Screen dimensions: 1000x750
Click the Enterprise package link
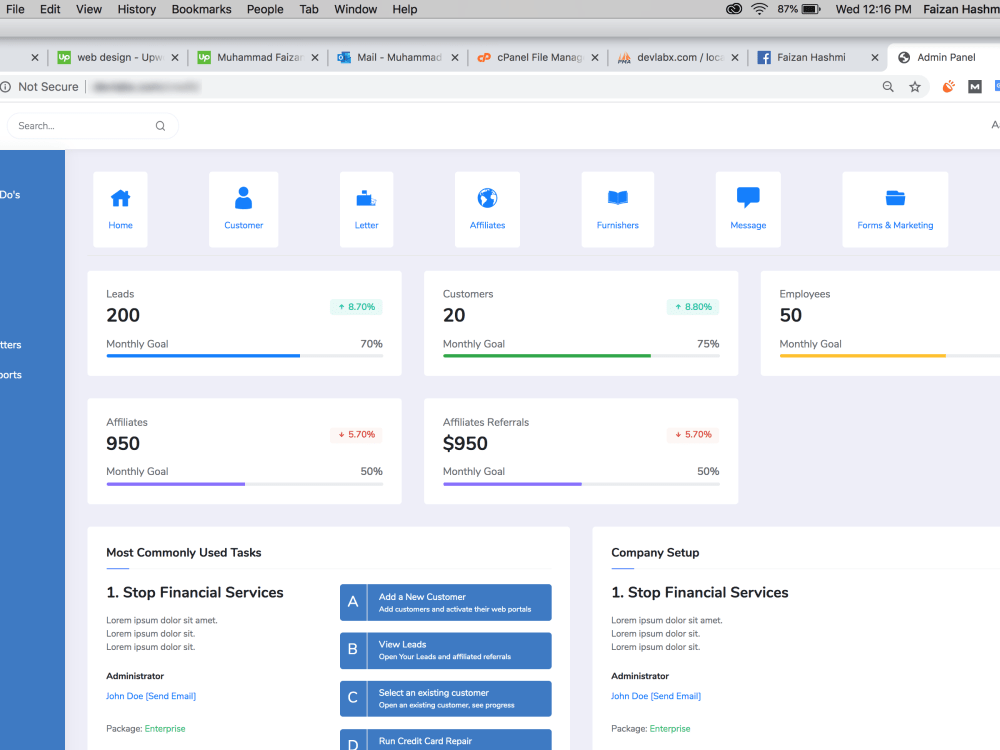coord(166,729)
